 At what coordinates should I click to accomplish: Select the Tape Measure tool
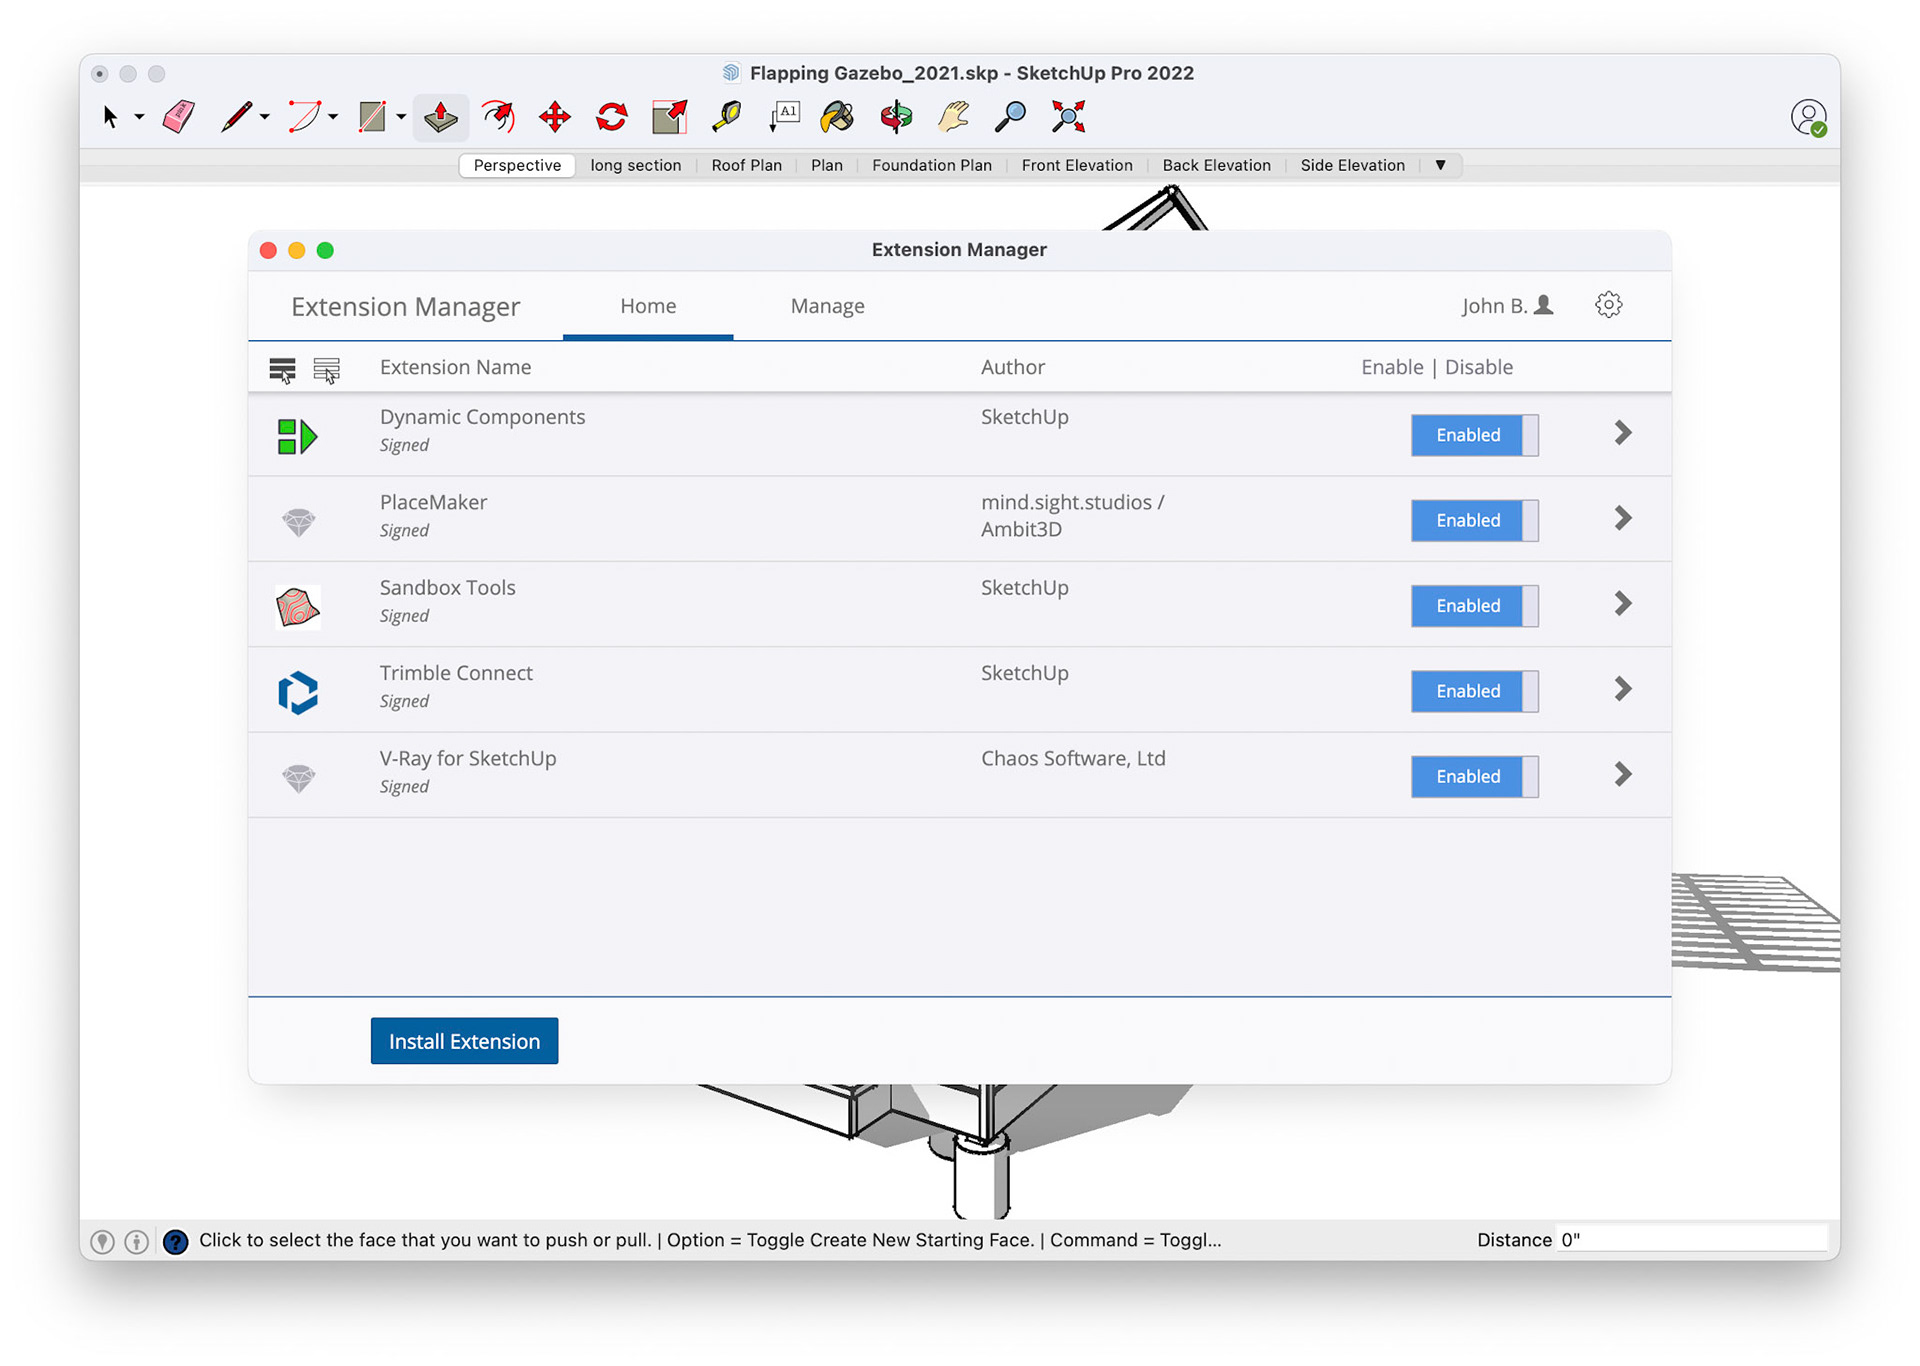click(x=727, y=117)
